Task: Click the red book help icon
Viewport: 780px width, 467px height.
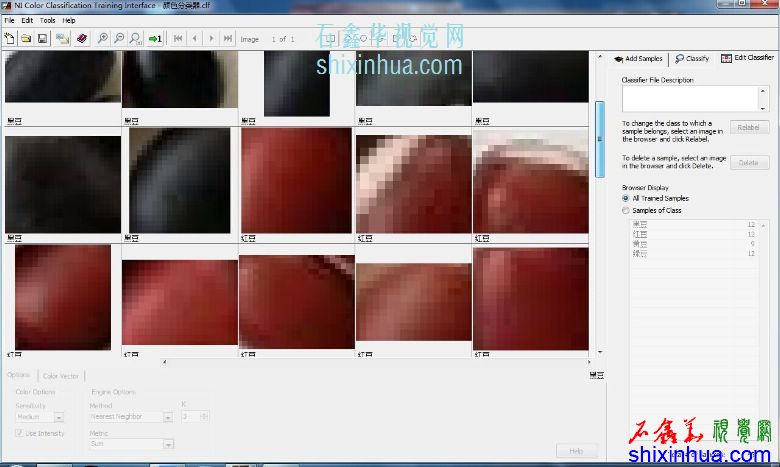Action: pyautogui.click(x=81, y=39)
